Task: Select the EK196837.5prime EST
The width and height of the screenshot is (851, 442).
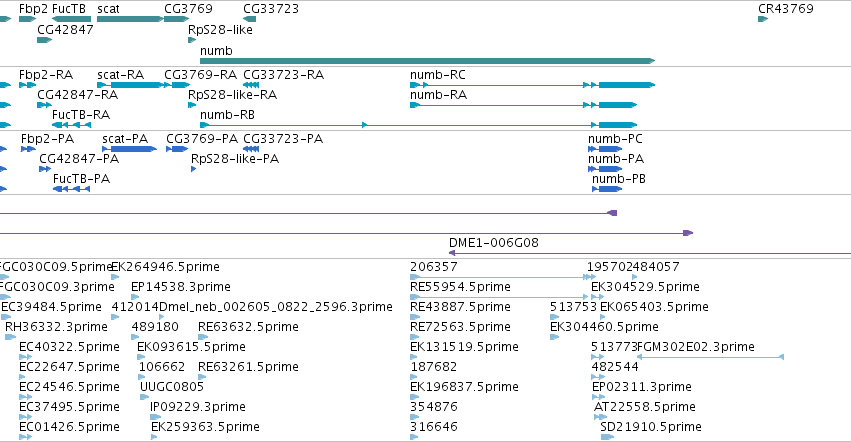Action: [x=414, y=397]
